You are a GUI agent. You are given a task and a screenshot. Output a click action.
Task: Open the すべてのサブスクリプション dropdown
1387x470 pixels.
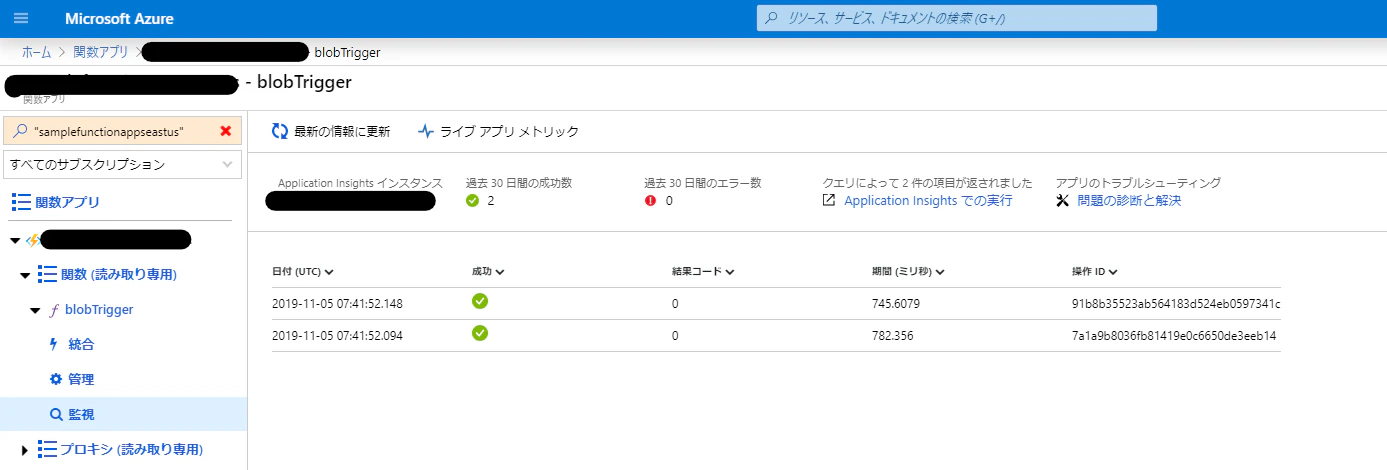click(123, 163)
